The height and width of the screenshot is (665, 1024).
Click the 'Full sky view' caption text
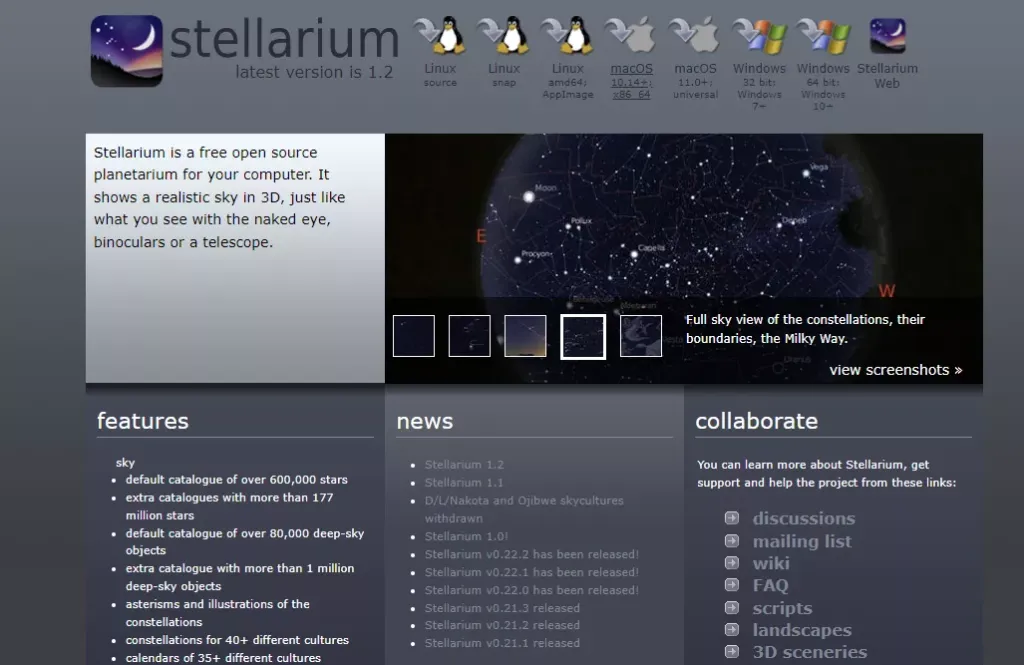805,329
